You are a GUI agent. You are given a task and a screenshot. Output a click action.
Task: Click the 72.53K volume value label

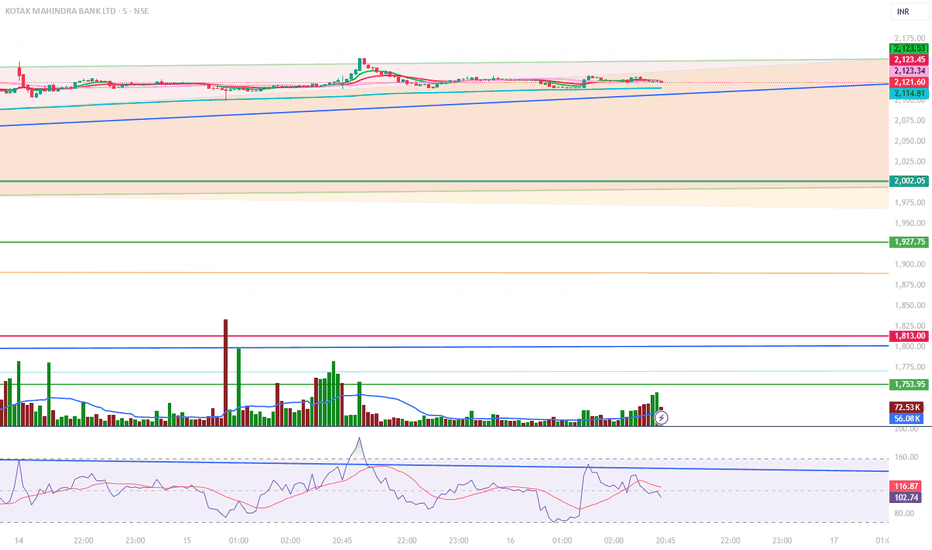906,407
